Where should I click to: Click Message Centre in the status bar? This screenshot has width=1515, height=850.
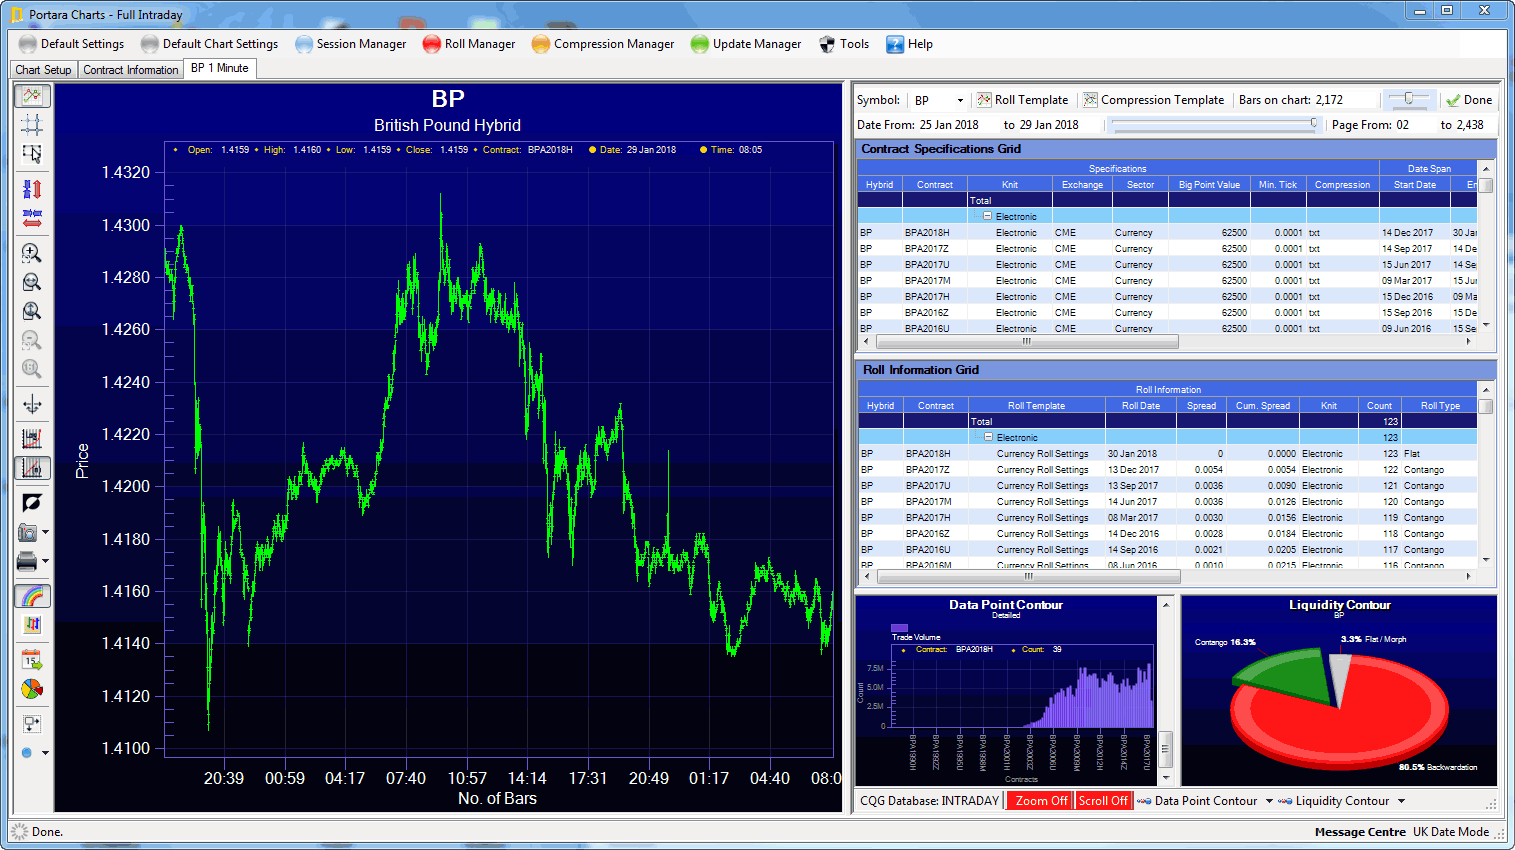point(1360,832)
